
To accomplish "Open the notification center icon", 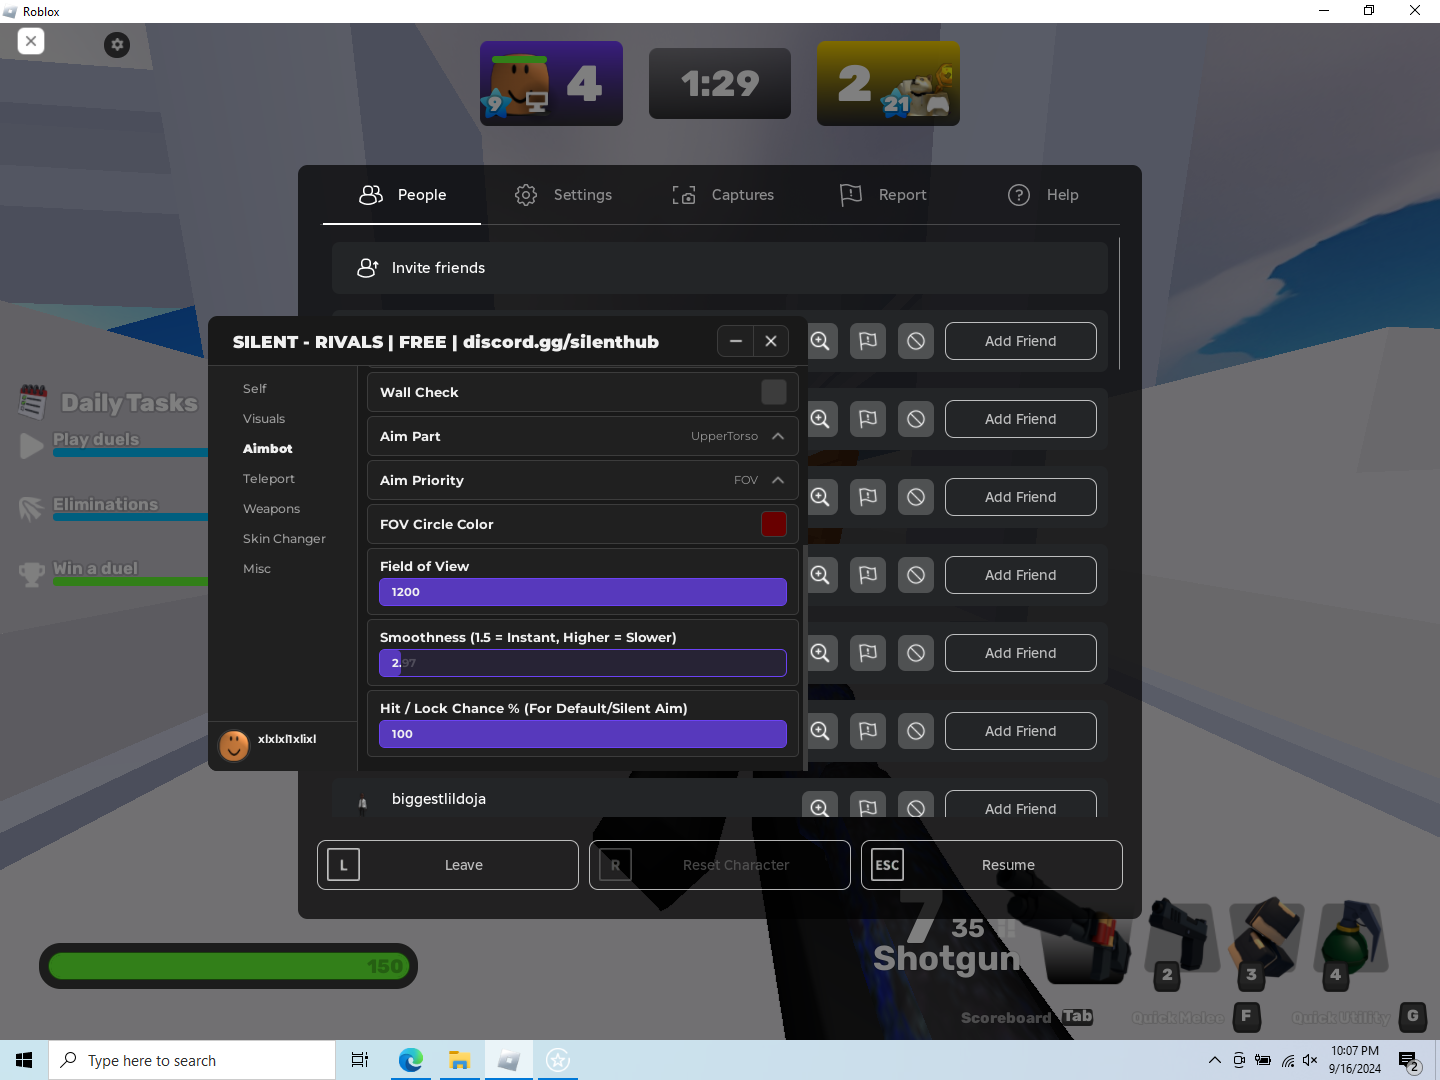I will pyautogui.click(x=1410, y=1061).
